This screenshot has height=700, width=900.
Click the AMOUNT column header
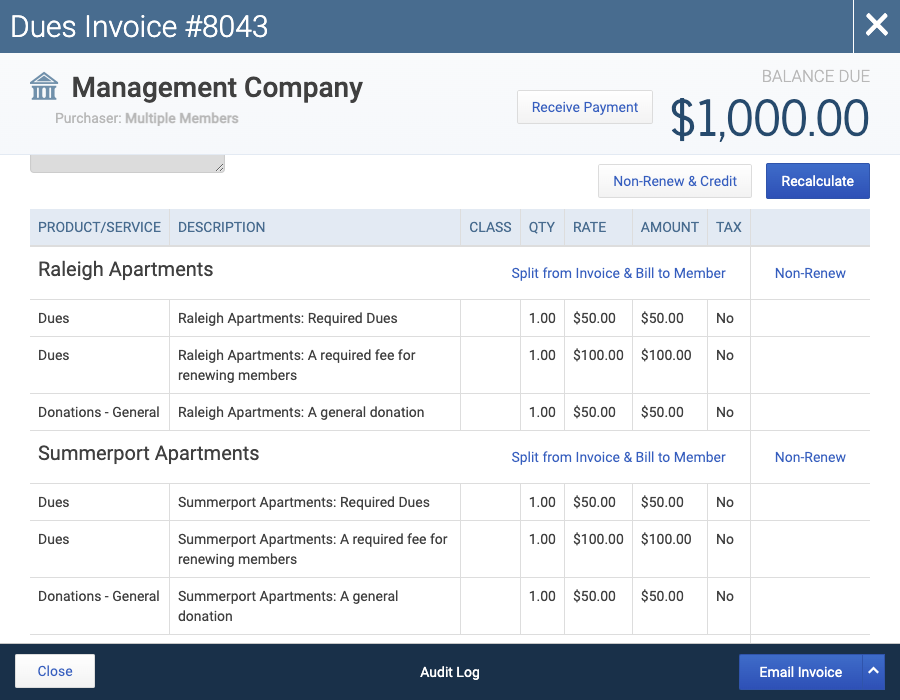pos(669,227)
